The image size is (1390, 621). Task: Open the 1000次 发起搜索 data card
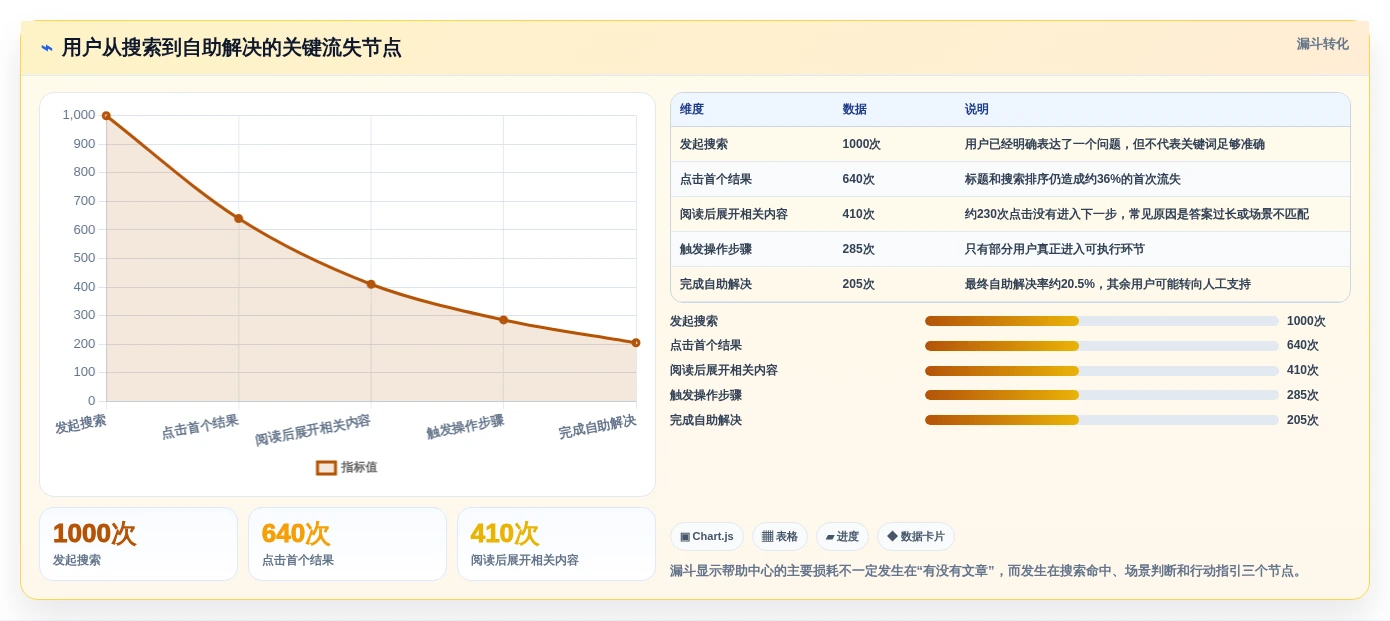click(138, 544)
